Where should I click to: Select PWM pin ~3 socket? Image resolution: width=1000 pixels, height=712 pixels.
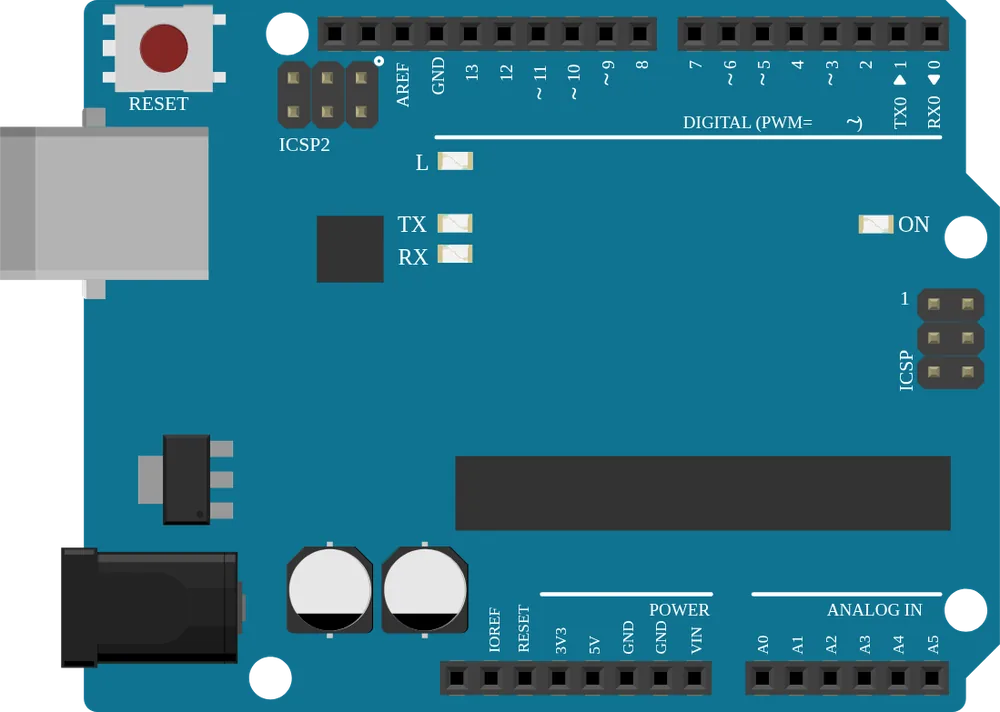(830, 33)
